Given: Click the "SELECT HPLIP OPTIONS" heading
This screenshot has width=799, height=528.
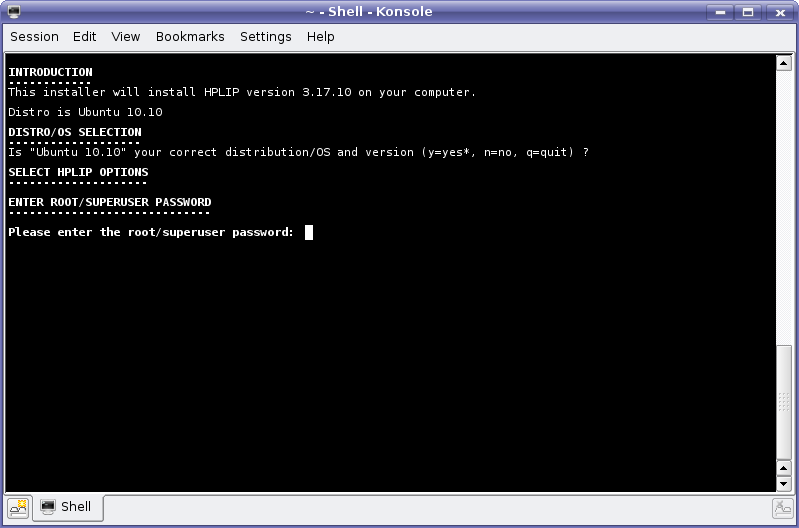Looking at the screenshot, I should click(x=78, y=172).
